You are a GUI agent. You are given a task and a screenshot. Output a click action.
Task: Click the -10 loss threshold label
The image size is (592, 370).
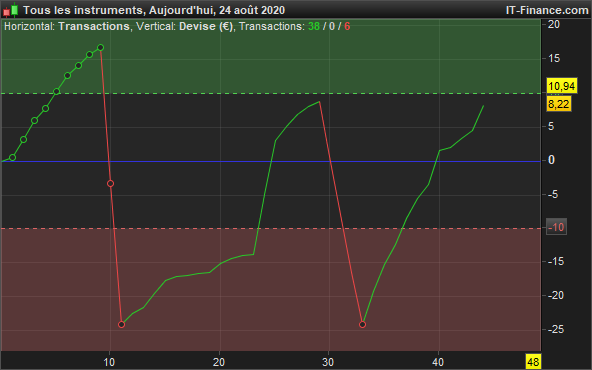click(x=556, y=227)
